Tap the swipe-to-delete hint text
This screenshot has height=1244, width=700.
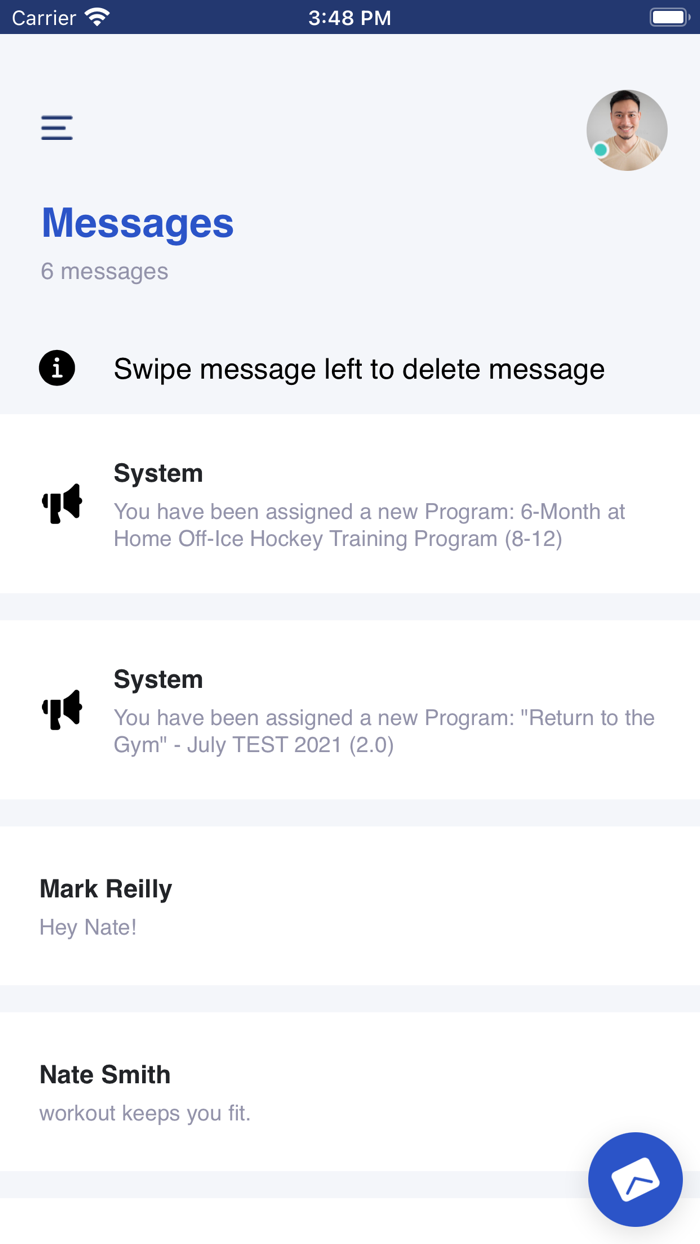pyautogui.click(x=359, y=369)
